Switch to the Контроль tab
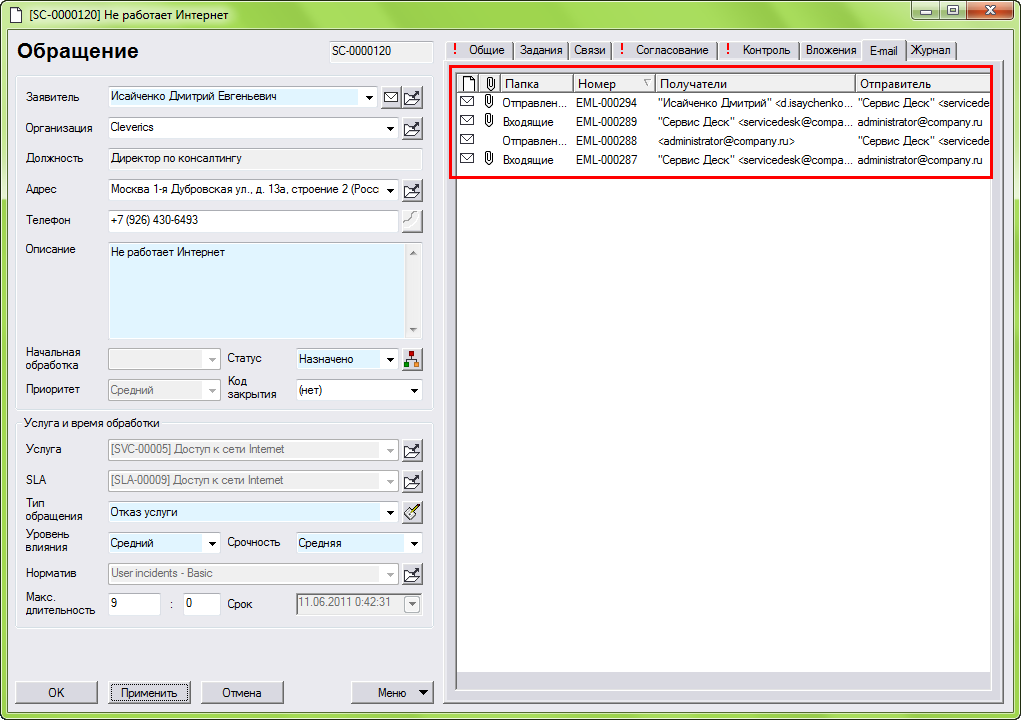Viewport: 1021px width, 720px height. point(759,50)
